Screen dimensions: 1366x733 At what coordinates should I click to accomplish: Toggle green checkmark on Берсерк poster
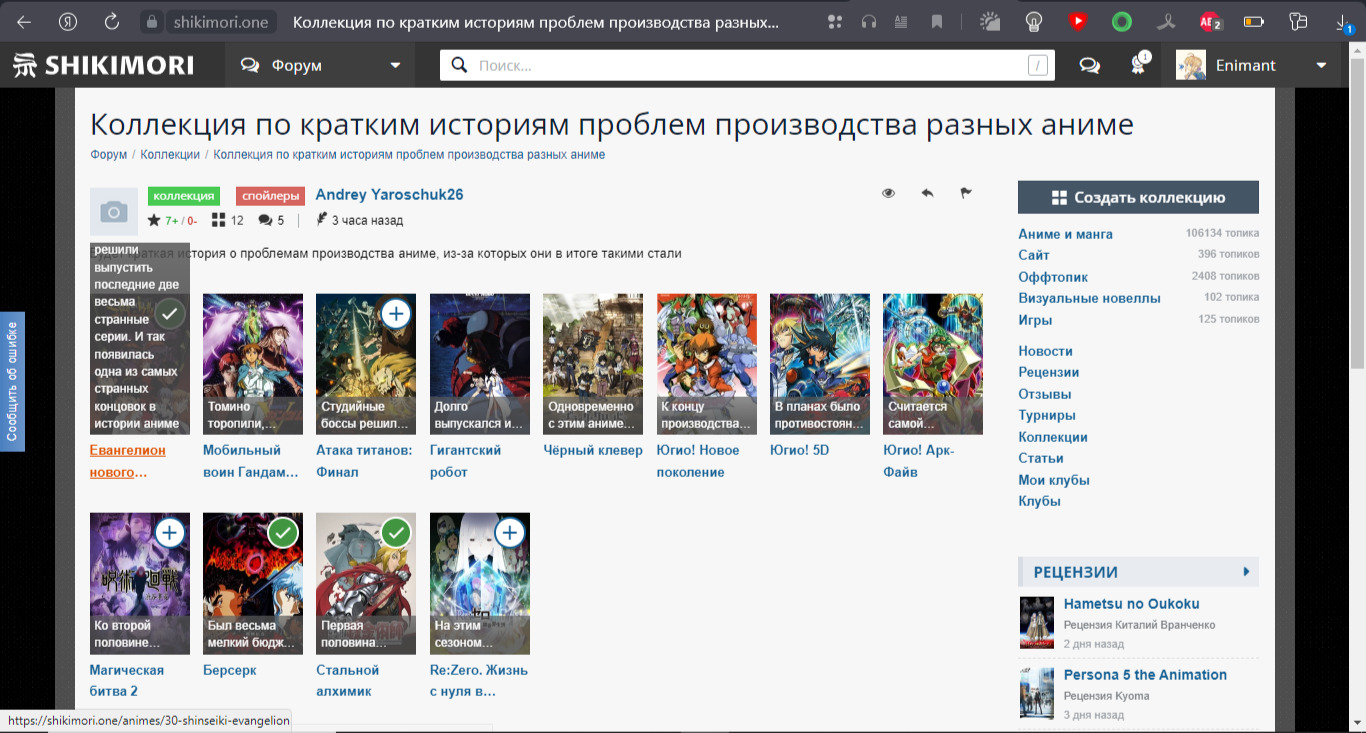pos(283,533)
